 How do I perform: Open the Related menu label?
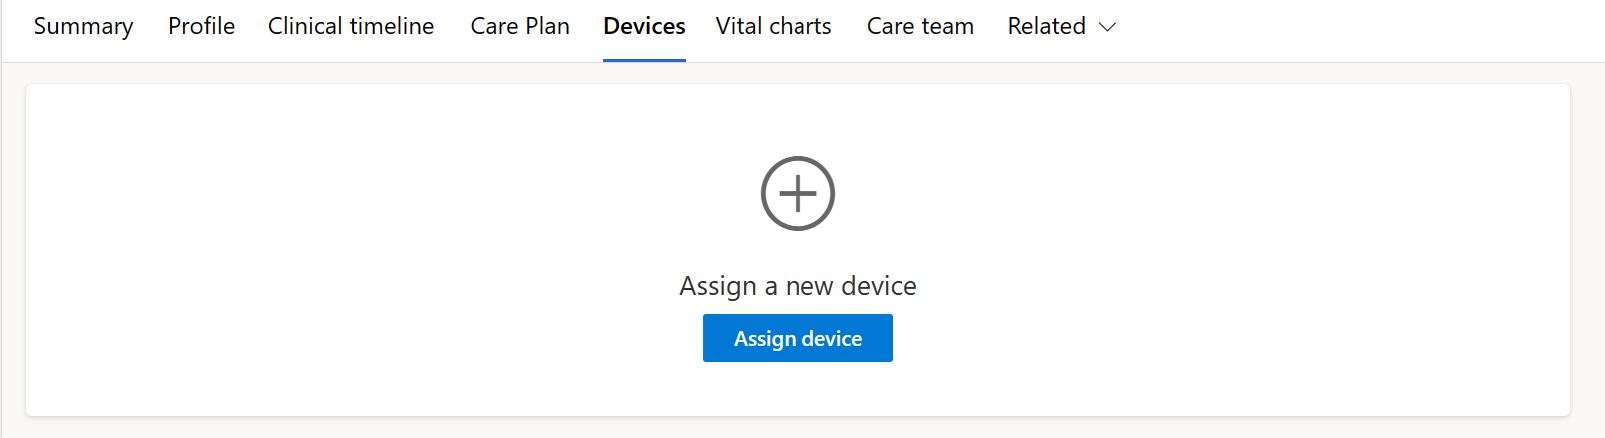pos(1046,26)
